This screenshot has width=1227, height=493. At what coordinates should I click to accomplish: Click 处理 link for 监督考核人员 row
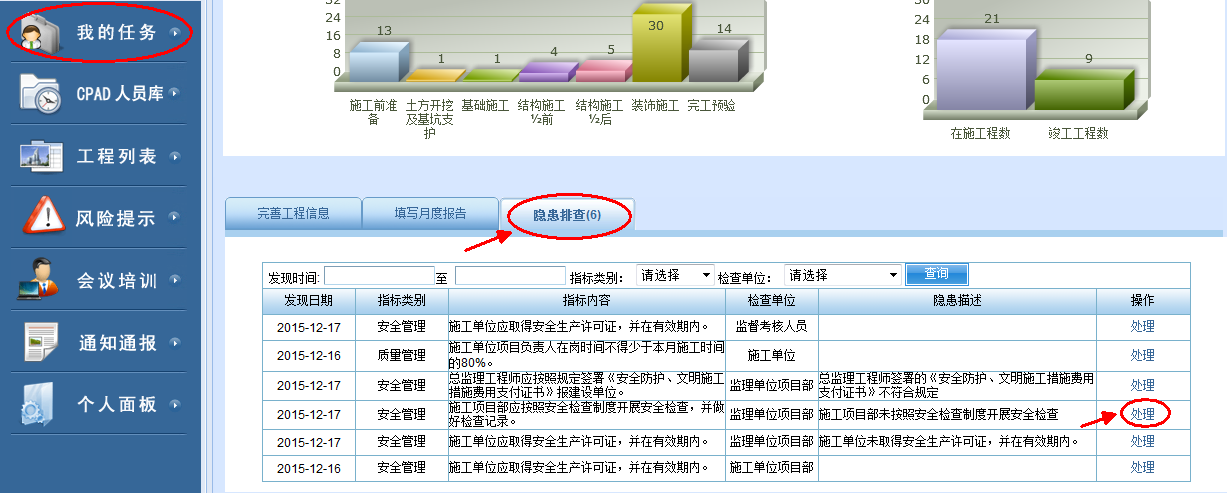pos(1142,326)
